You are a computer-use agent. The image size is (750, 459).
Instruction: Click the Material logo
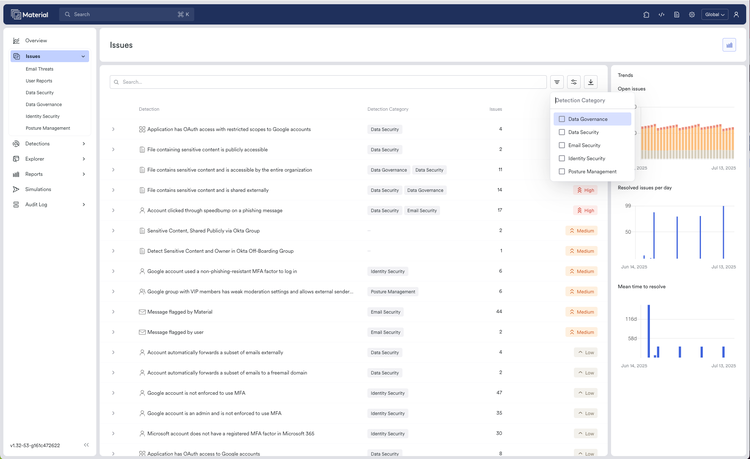click(30, 14)
